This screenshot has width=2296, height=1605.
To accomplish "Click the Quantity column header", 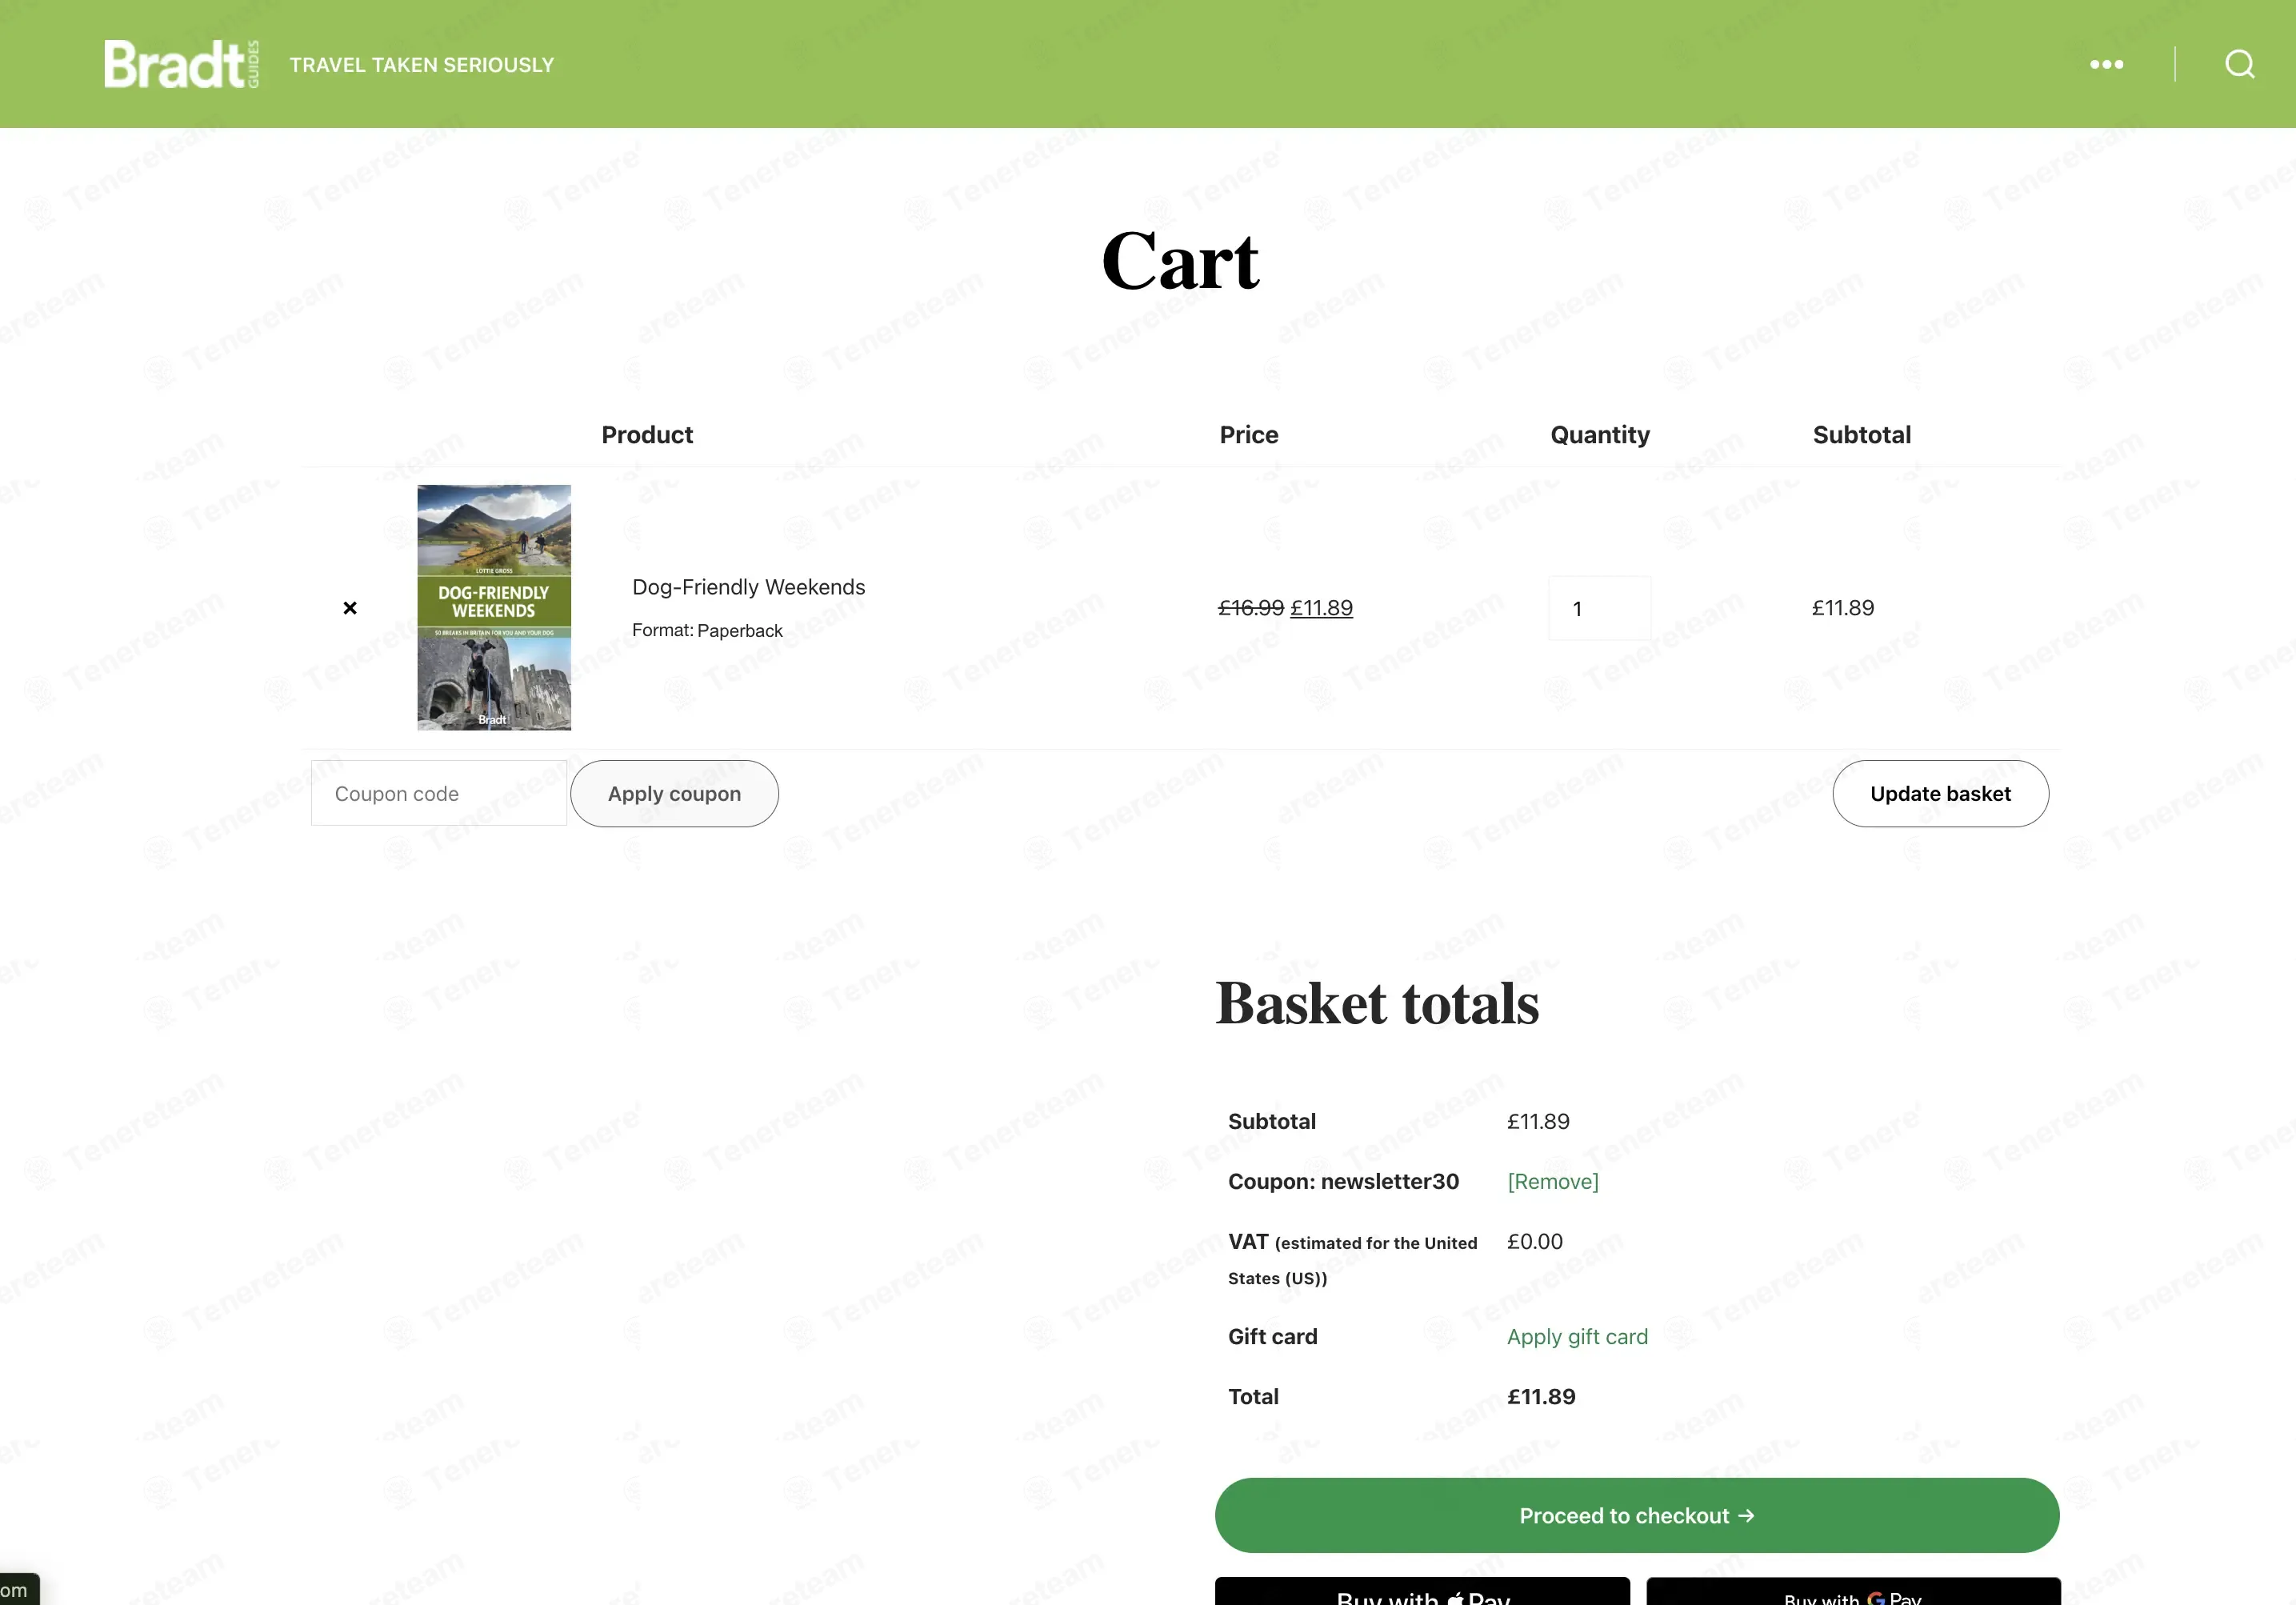I will click(1600, 435).
